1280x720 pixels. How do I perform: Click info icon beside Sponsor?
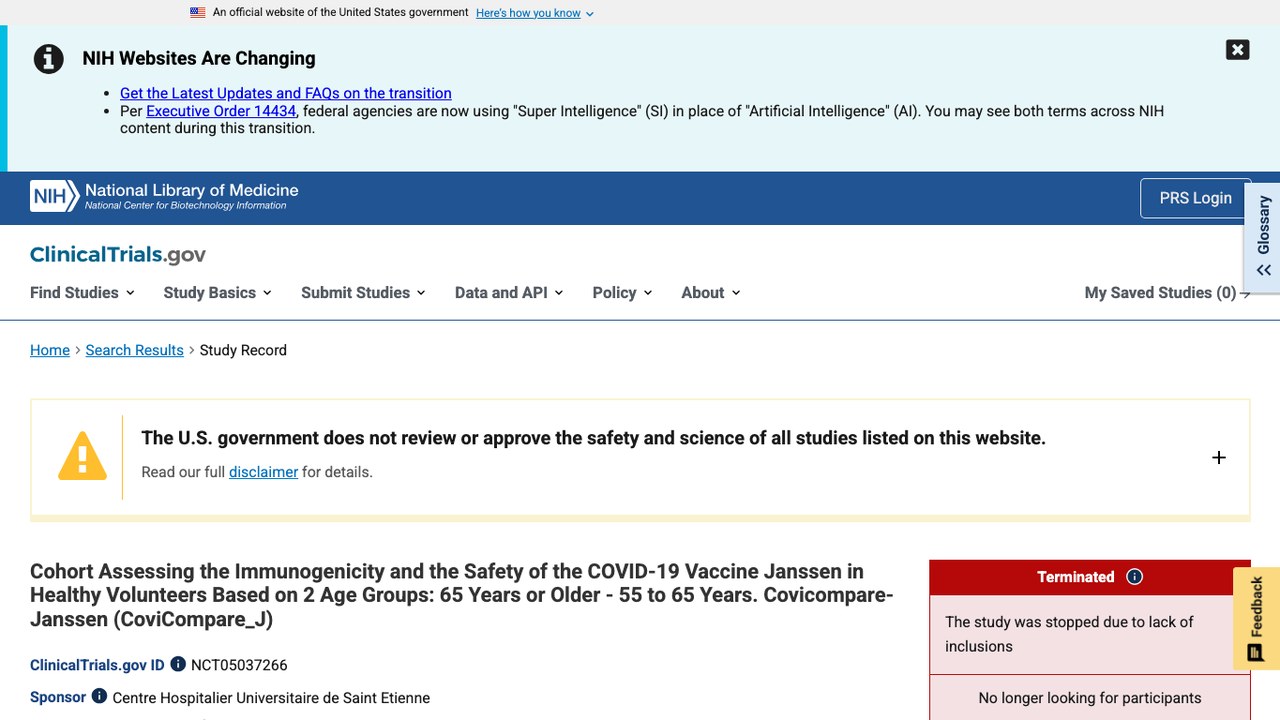[x=99, y=696]
